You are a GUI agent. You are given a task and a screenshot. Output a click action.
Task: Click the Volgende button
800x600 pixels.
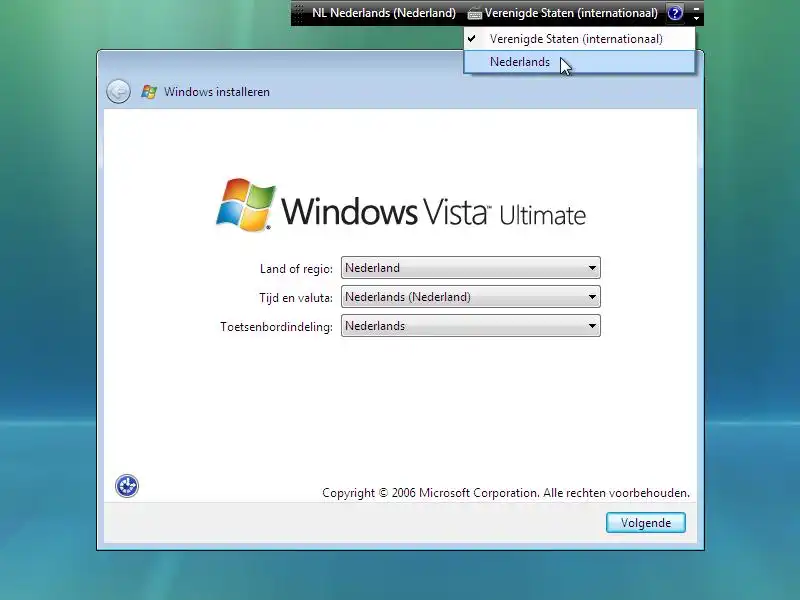tap(645, 522)
